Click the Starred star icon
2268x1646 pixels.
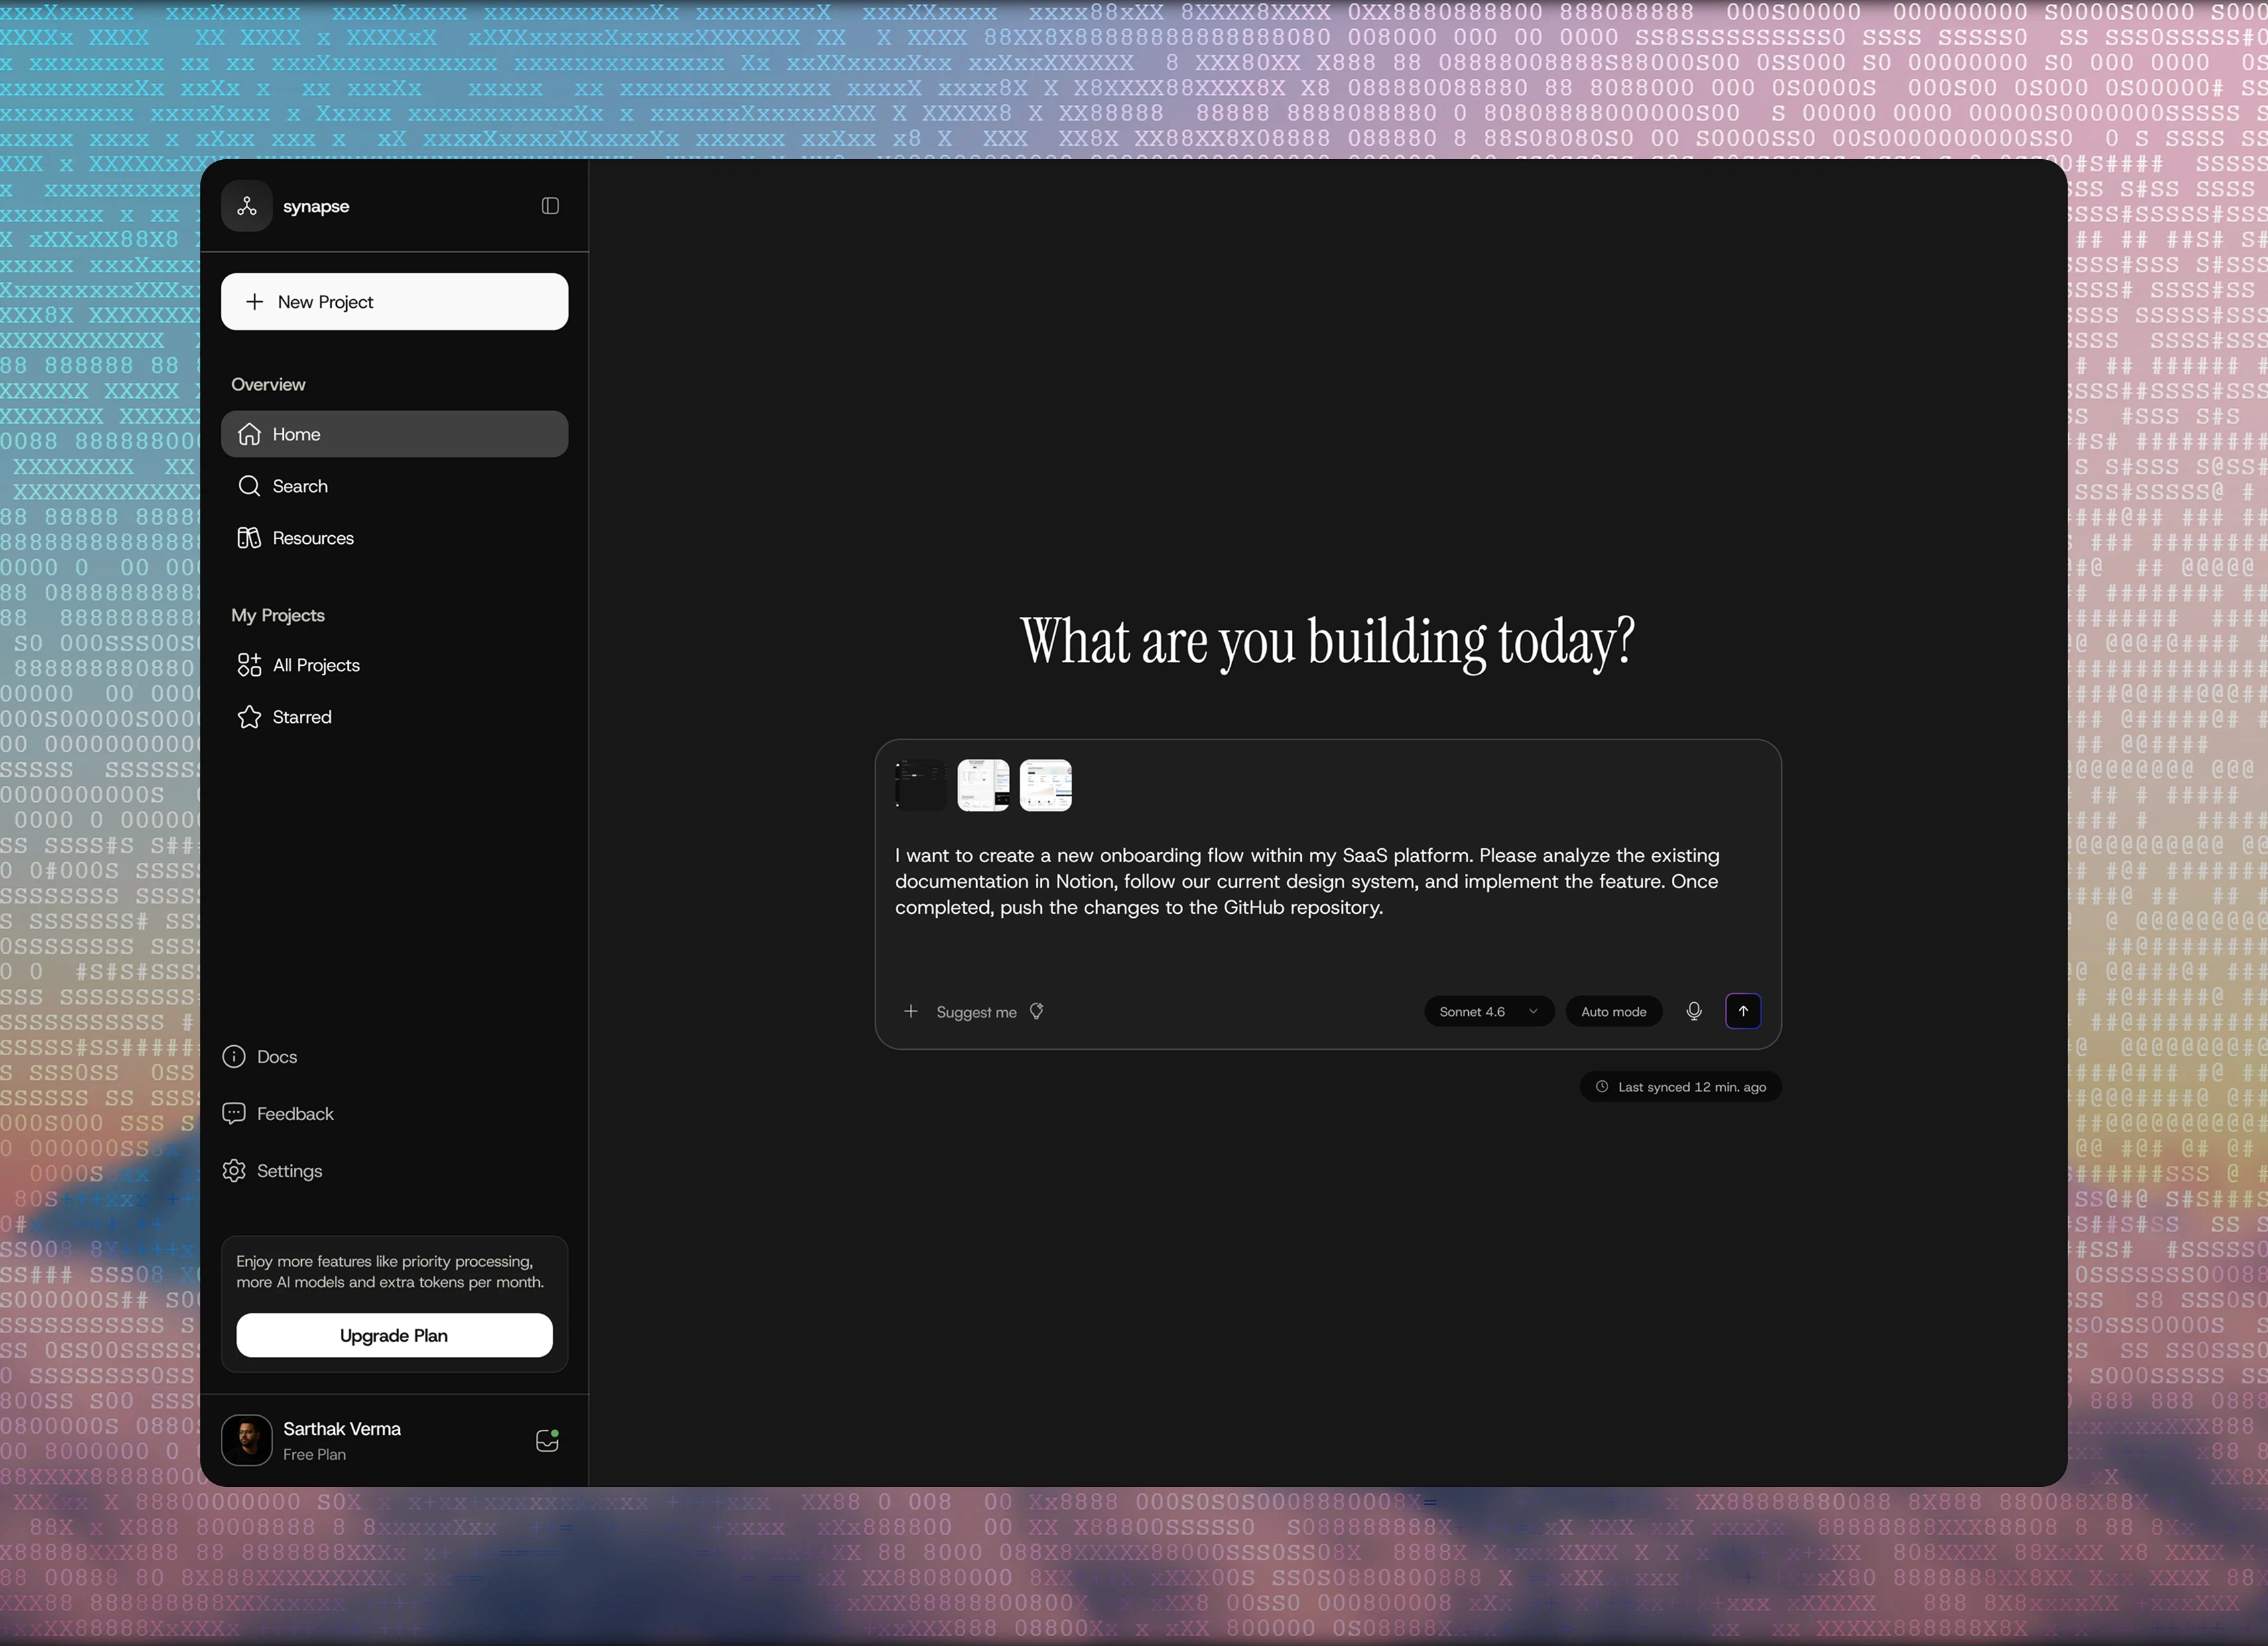point(249,717)
